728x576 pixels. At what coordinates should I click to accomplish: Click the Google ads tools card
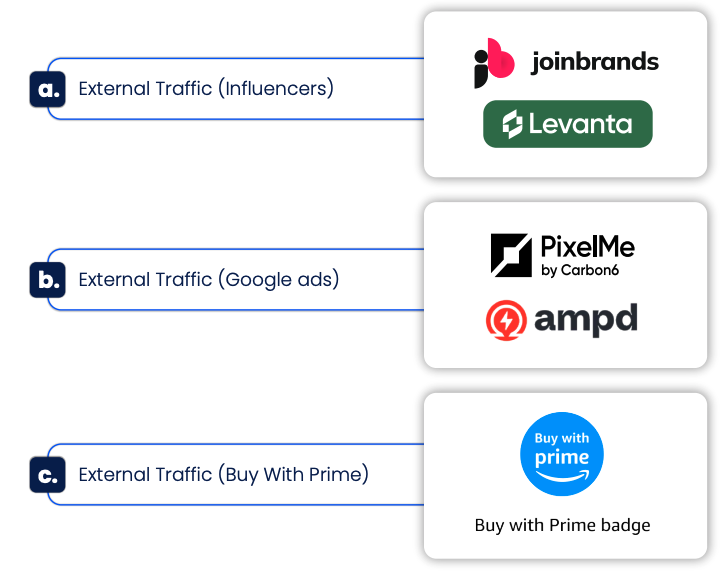click(x=566, y=285)
